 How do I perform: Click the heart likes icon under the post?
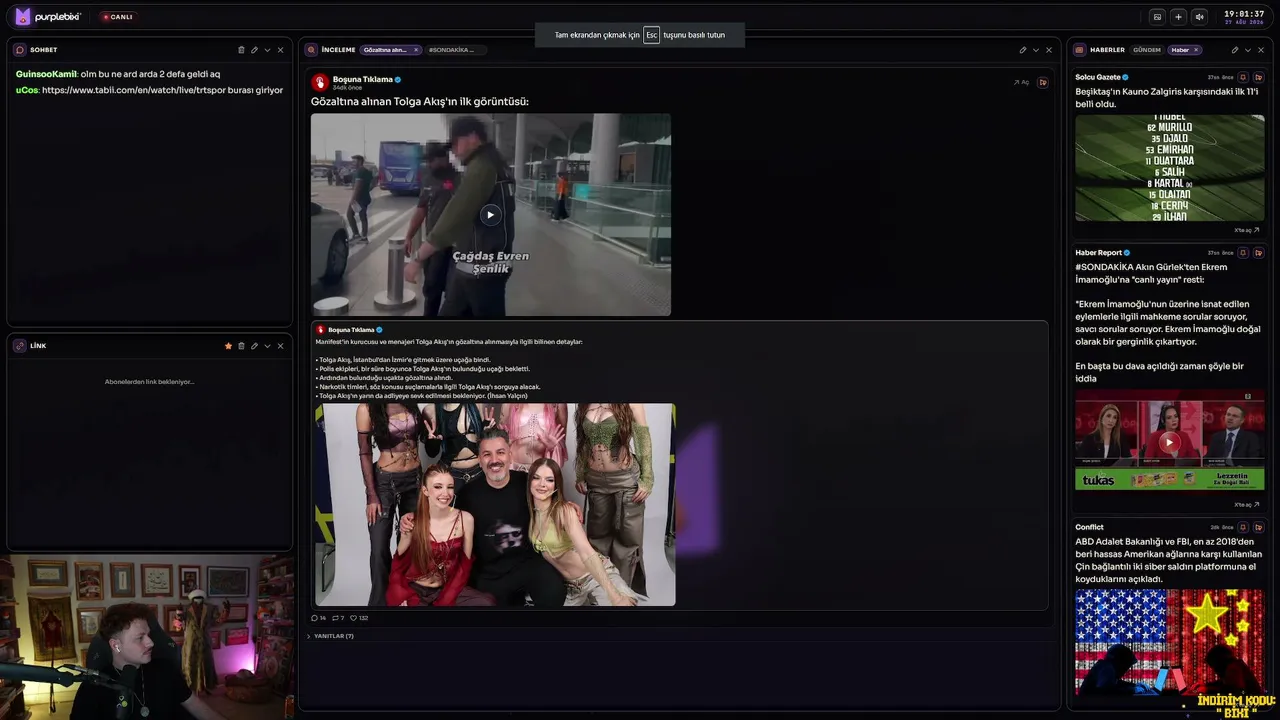pyautogui.click(x=359, y=618)
